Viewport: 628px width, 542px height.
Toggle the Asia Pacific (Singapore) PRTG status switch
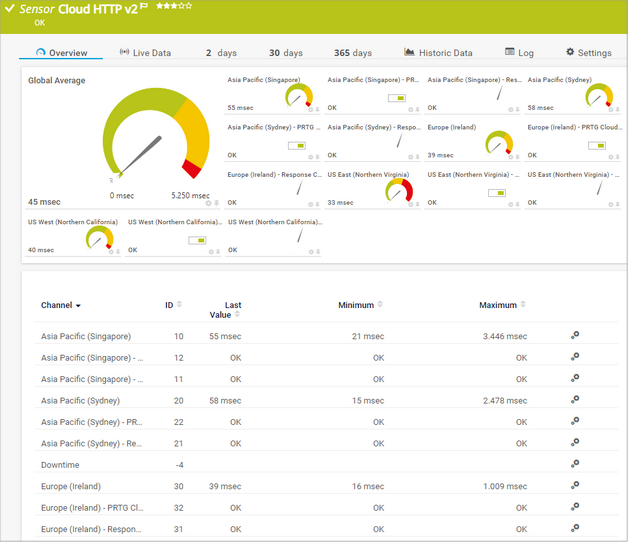(397, 98)
